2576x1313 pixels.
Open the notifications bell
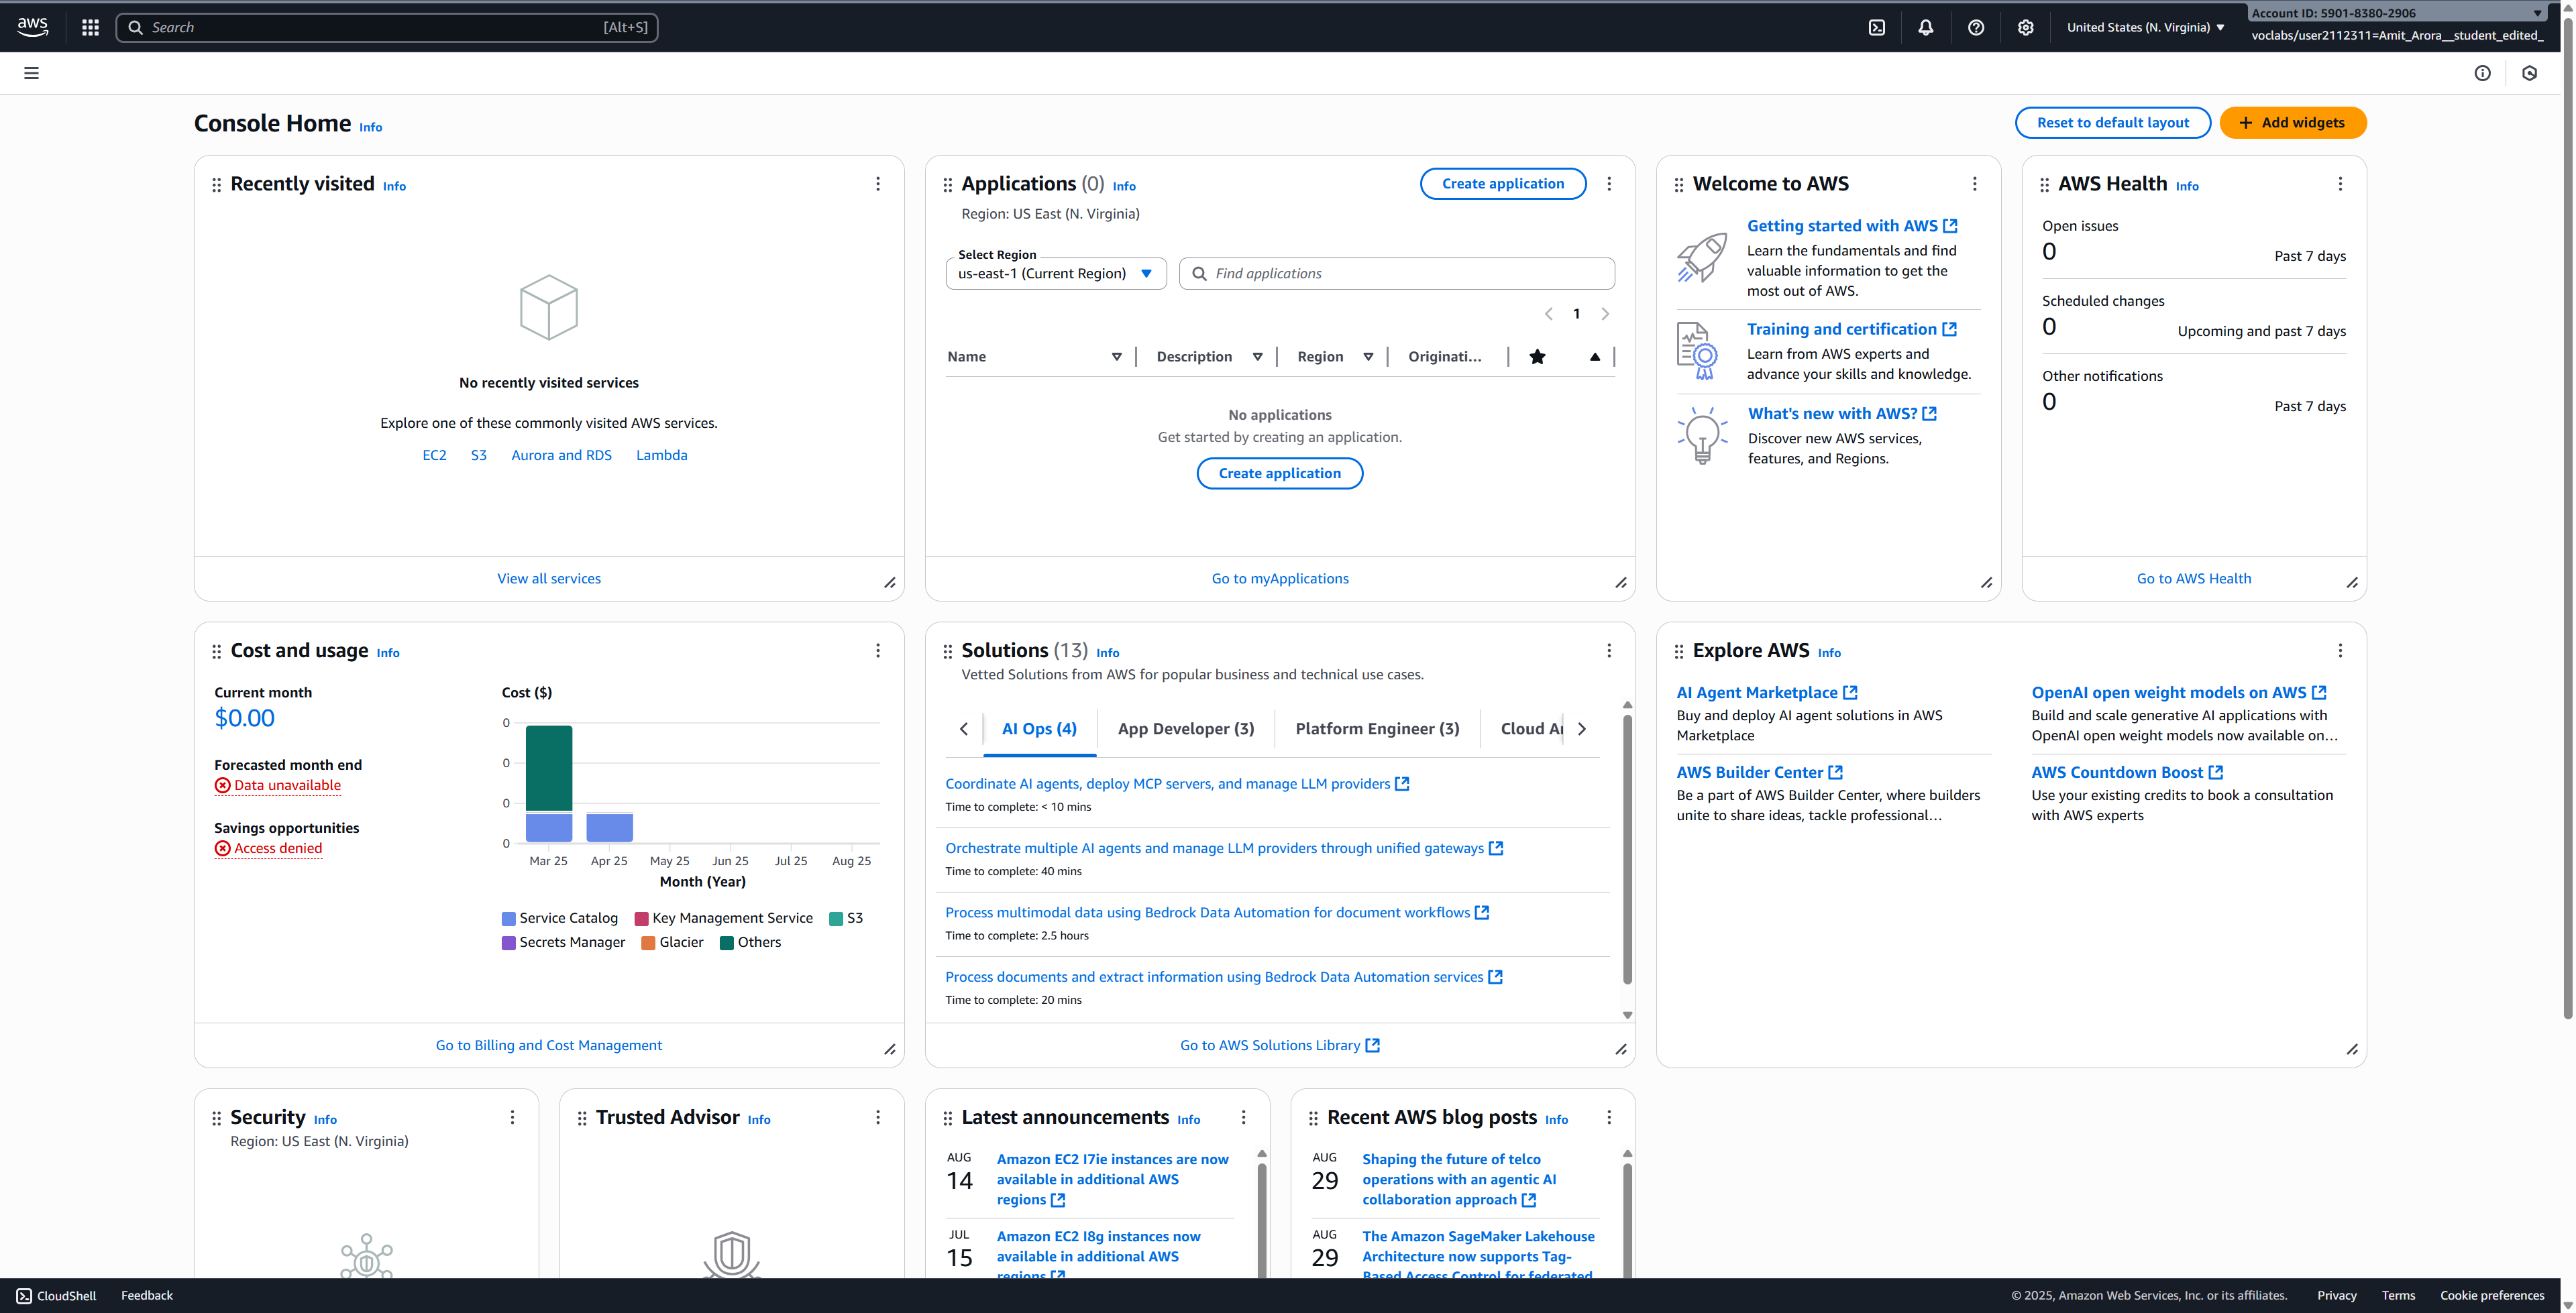[x=1926, y=27]
